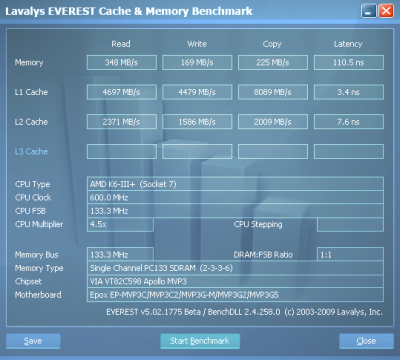Click Memory Type Single Channel PC133 SDRAM
400x360 pixels.
(235, 268)
